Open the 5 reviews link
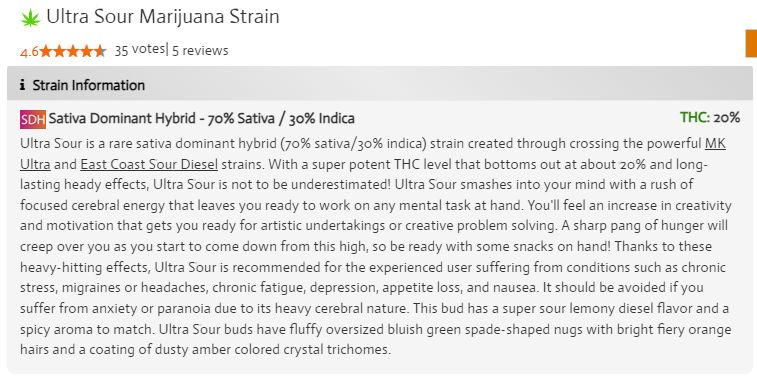The height and width of the screenshot is (381, 757). click(200, 51)
